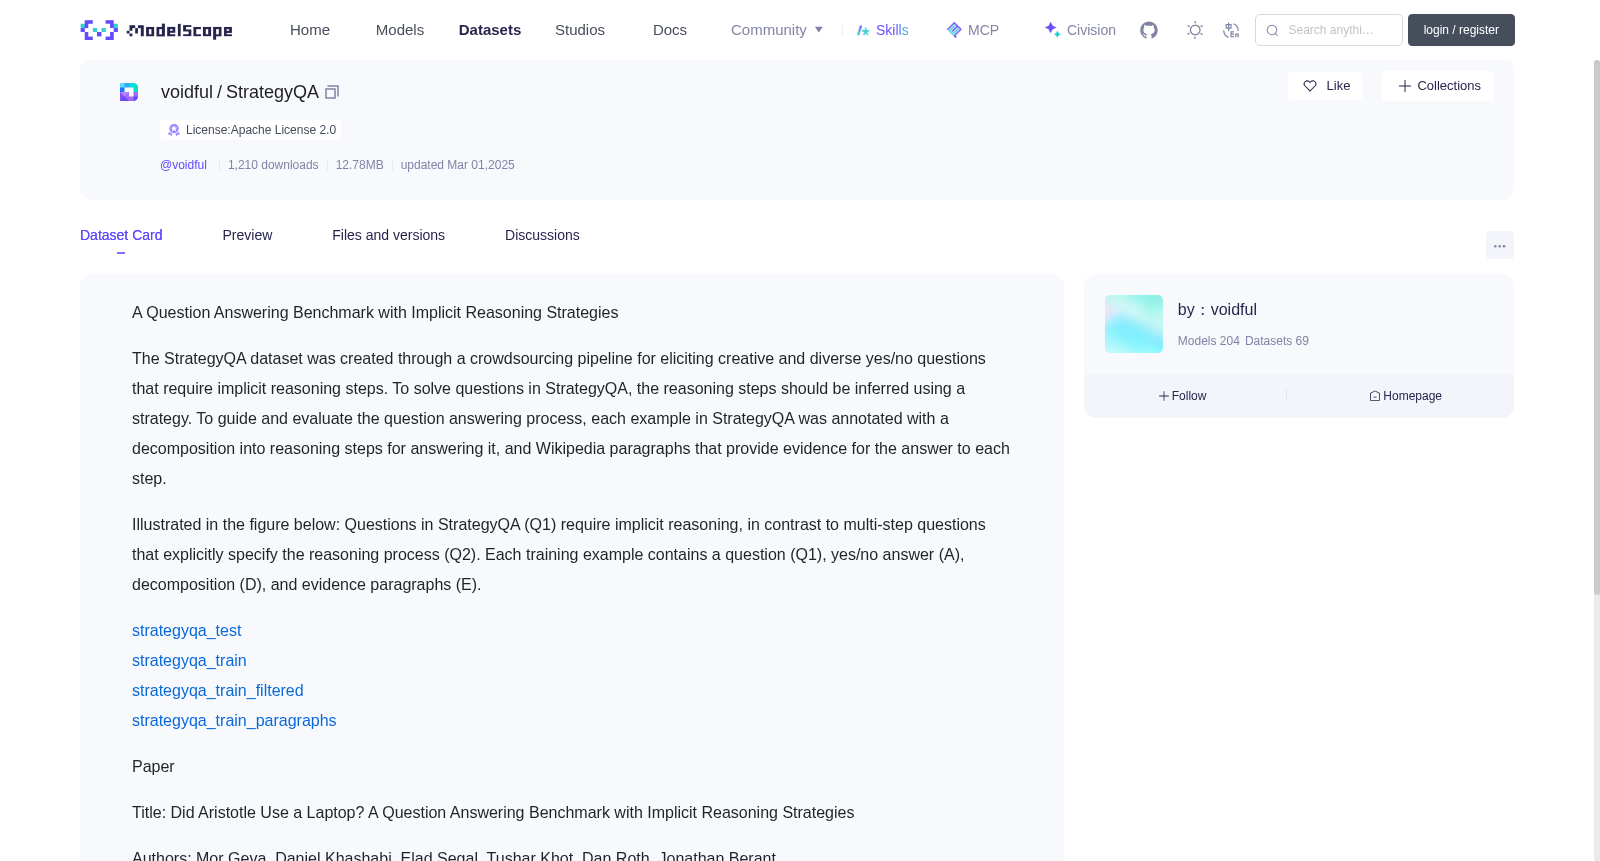
Task: Click the 'Paper' heading text
Action: pos(153,767)
